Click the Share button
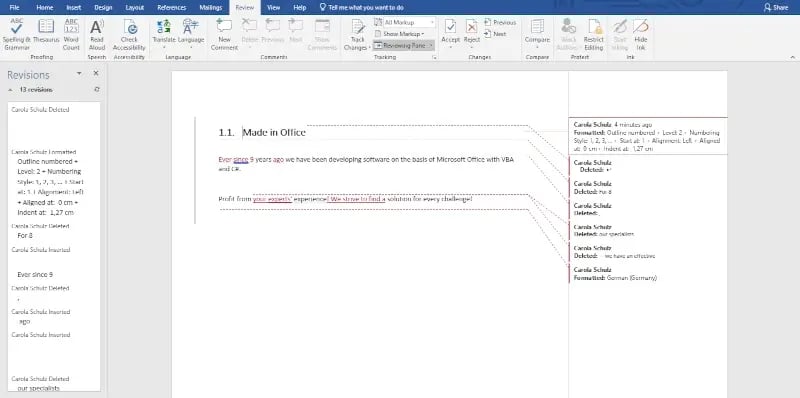This screenshot has height=398, width=800. pos(776,8)
